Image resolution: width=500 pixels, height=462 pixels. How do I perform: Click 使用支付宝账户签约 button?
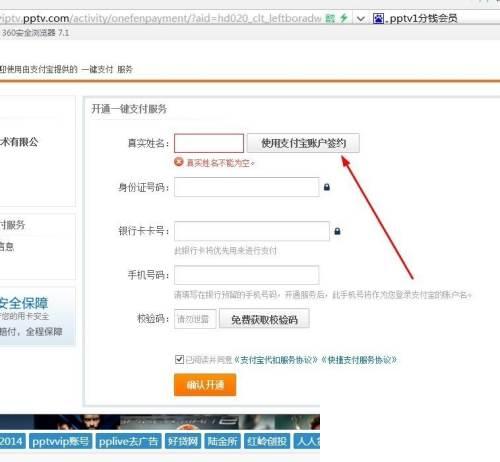click(303, 143)
